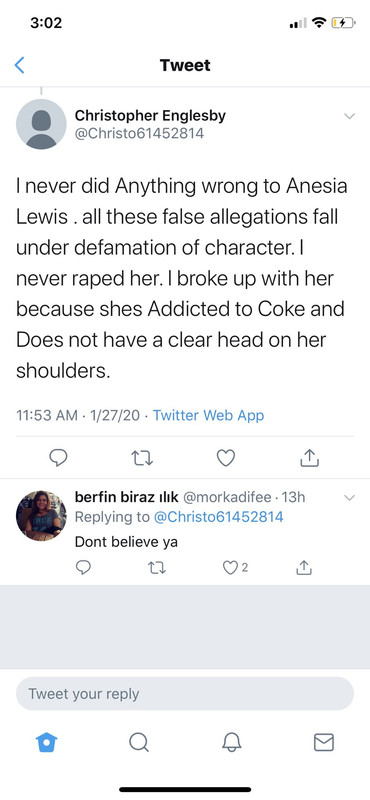Screen dimensions: 370x800
Task: Like the main tweet with heart icon
Action: point(226,458)
